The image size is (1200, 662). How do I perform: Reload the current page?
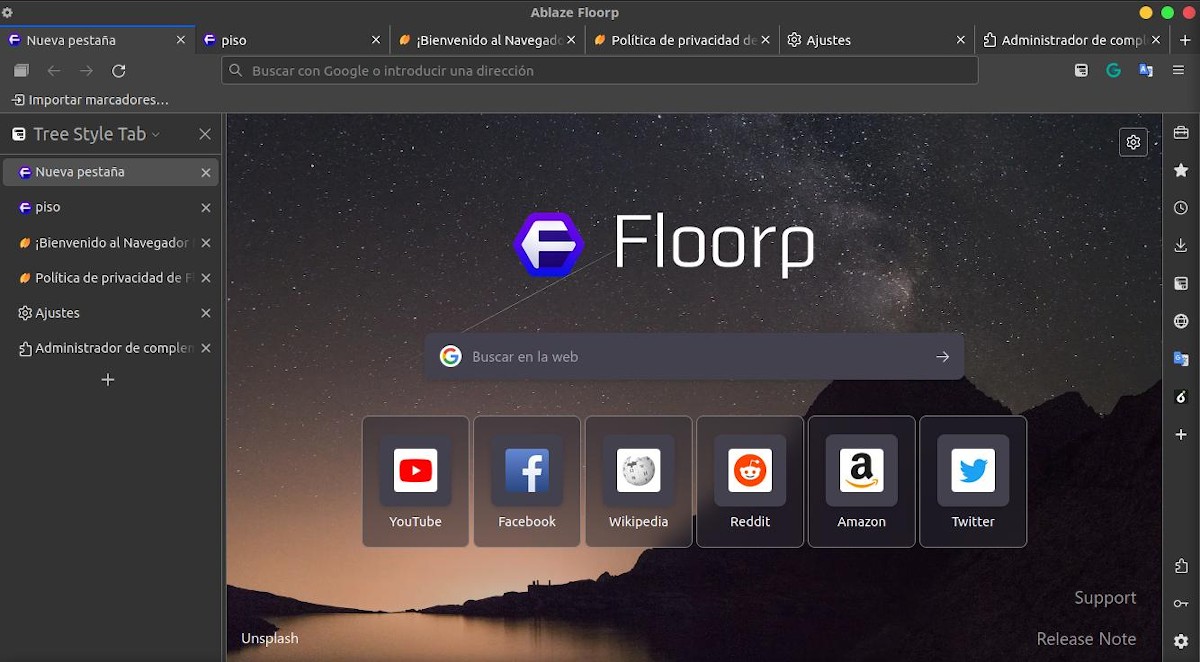(x=119, y=71)
